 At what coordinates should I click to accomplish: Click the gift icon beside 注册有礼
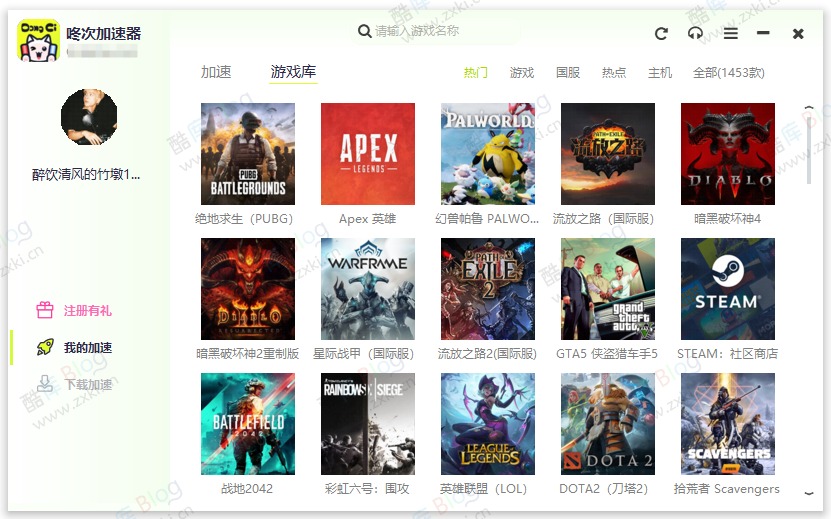pyautogui.click(x=45, y=310)
